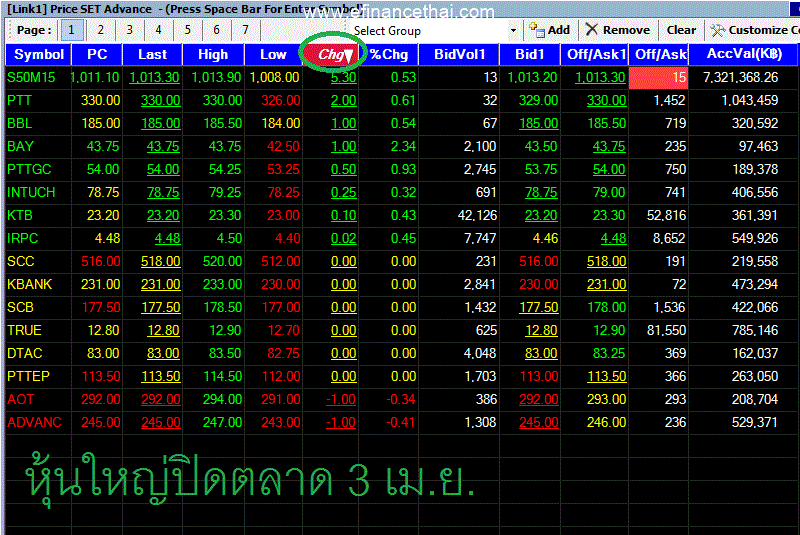This screenshot has width=800, height=535.
Task: Click IRPC bid price 4.46
Action: coord(545,238)
